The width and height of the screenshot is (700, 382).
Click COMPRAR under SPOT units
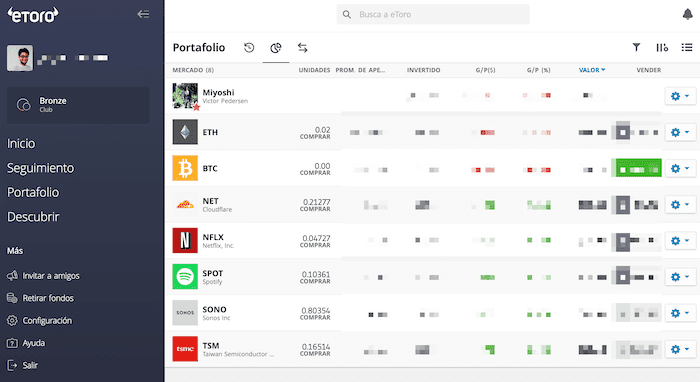315,281
